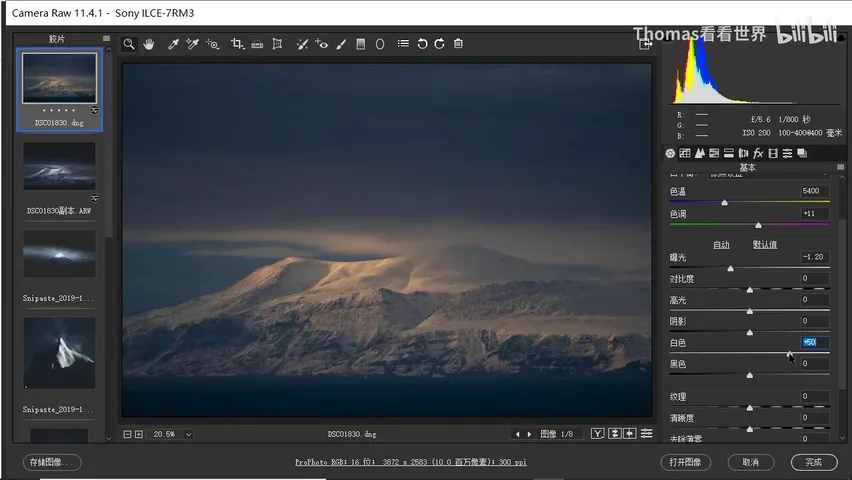Select the DSC01830.dng thumbnail in filmstrip

click(59, 90)
